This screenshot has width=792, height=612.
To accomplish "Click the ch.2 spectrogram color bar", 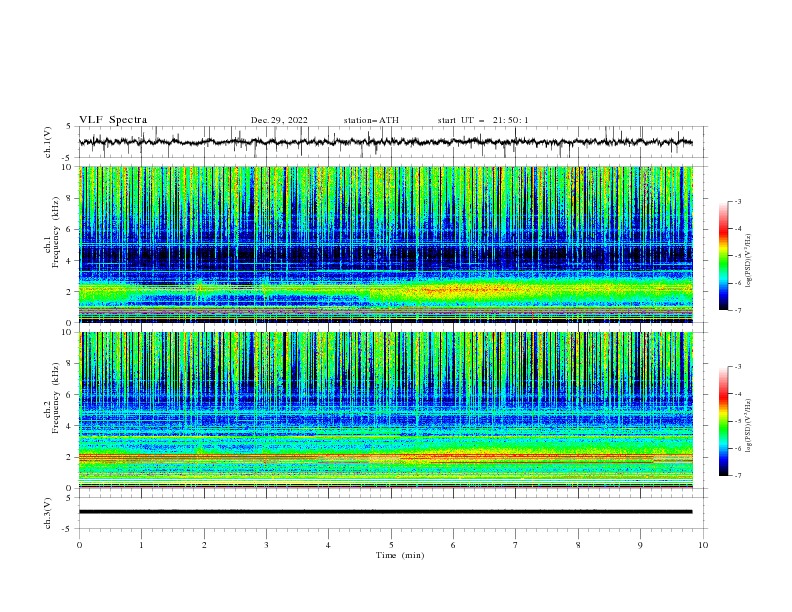I will coord(723,421).
